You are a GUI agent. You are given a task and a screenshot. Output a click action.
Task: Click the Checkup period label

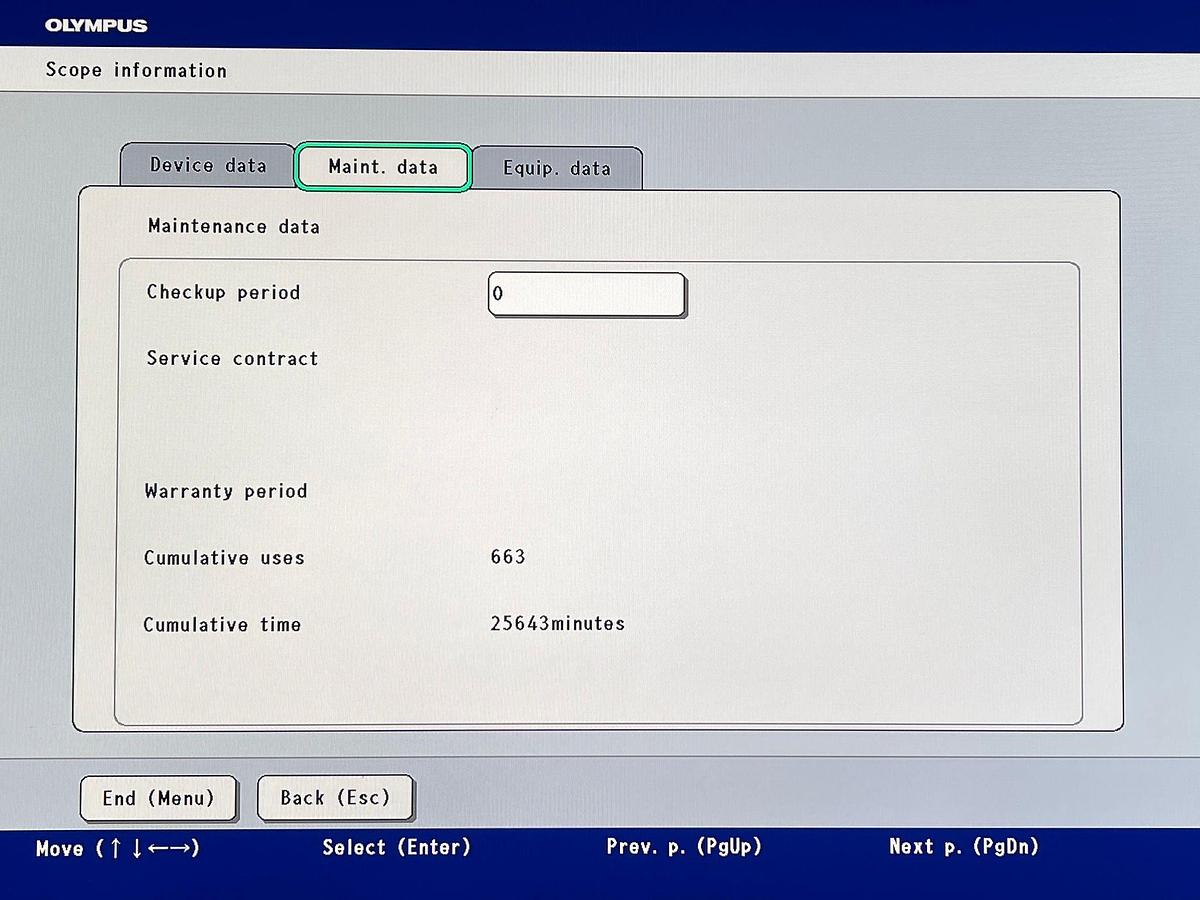tap(223, 293)
